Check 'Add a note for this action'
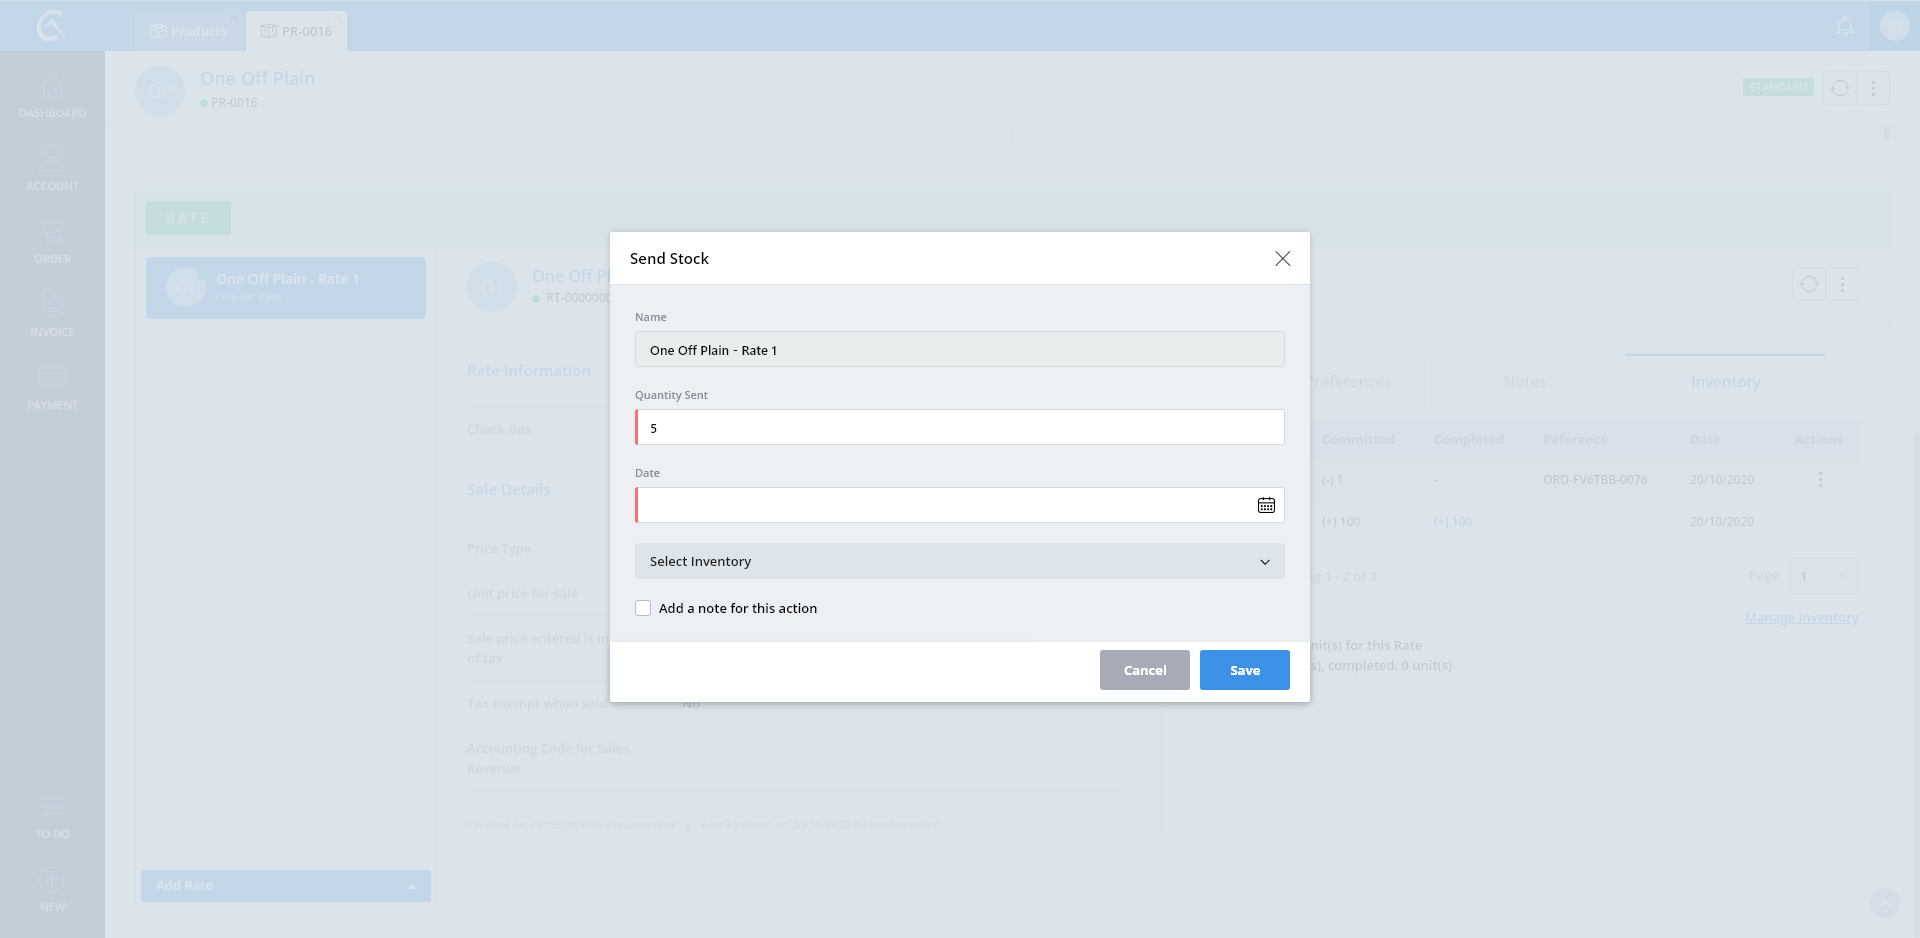Image resolution: width=1920 pixels, height=938 pixels. [x=643, y=608]
